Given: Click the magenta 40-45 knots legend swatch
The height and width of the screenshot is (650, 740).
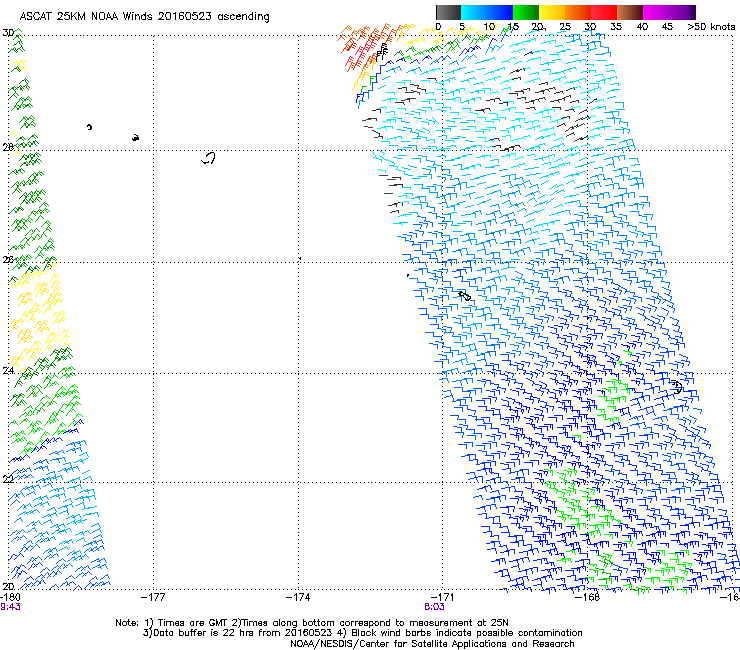Looking at the screenshot, I should pos(656,12).
